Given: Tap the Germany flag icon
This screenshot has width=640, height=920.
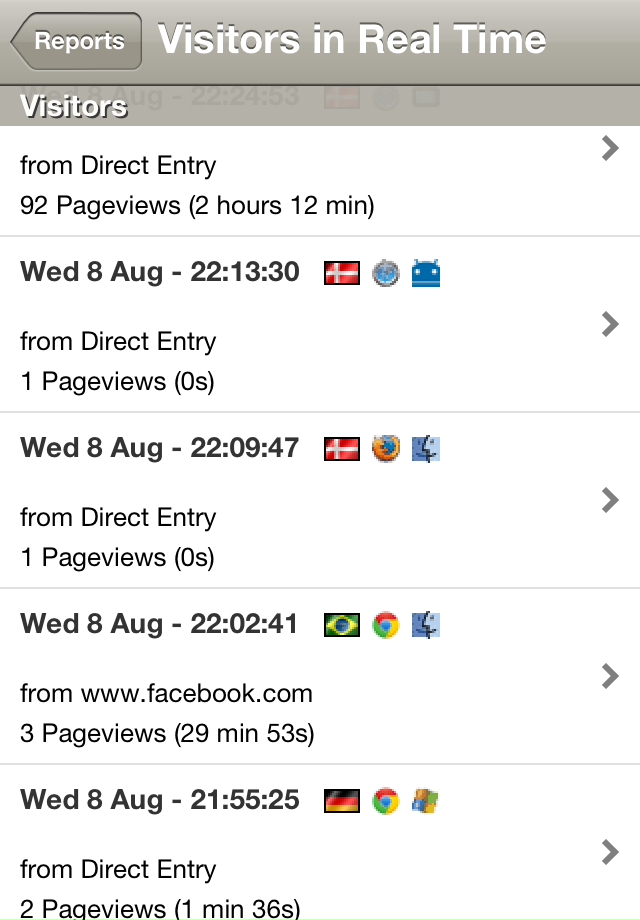Looking at the screenshot, I should [x=342, y=801].
